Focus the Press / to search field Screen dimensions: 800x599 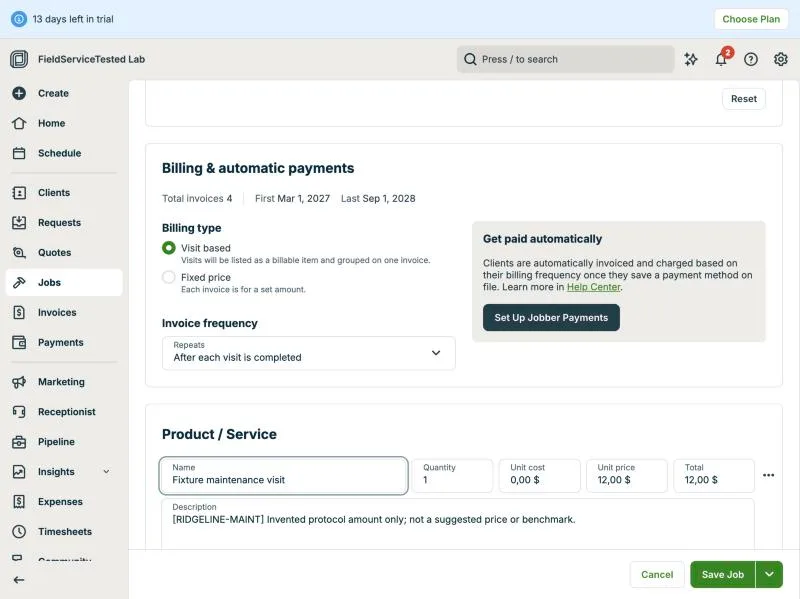(565, 59)
